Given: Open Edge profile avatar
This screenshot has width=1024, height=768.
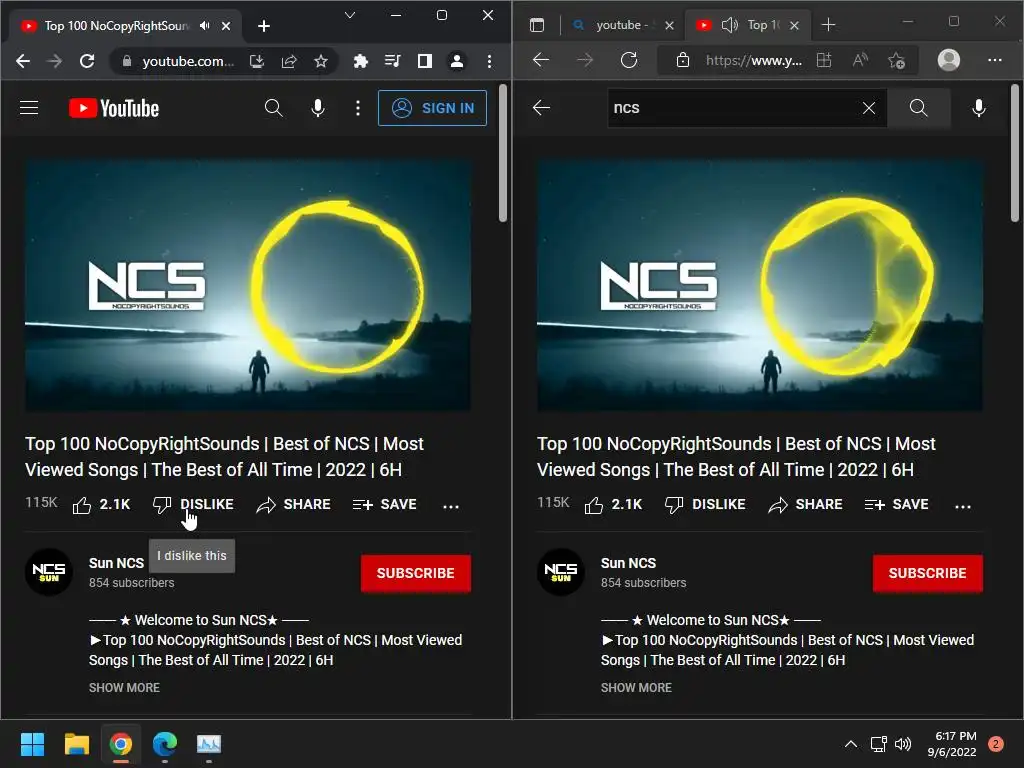Looking at the screenshot, I should click(949, 60).
